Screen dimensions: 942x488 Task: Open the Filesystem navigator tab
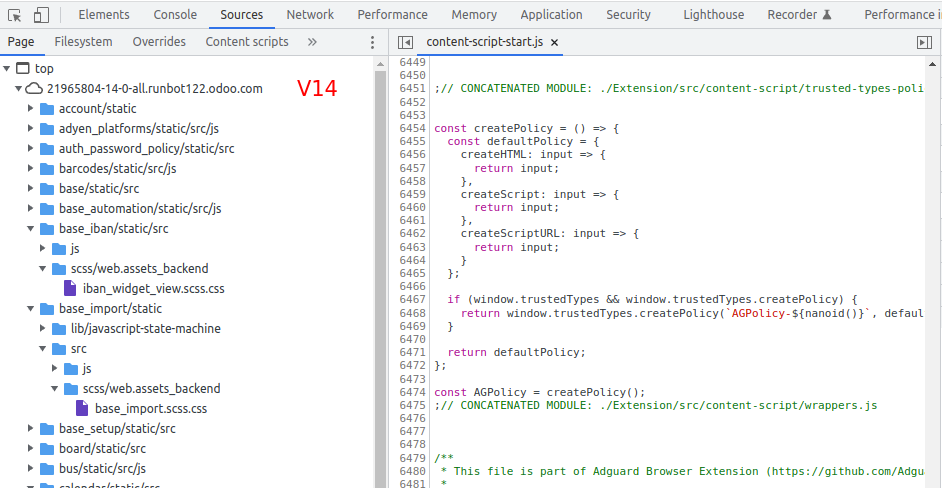83,42
